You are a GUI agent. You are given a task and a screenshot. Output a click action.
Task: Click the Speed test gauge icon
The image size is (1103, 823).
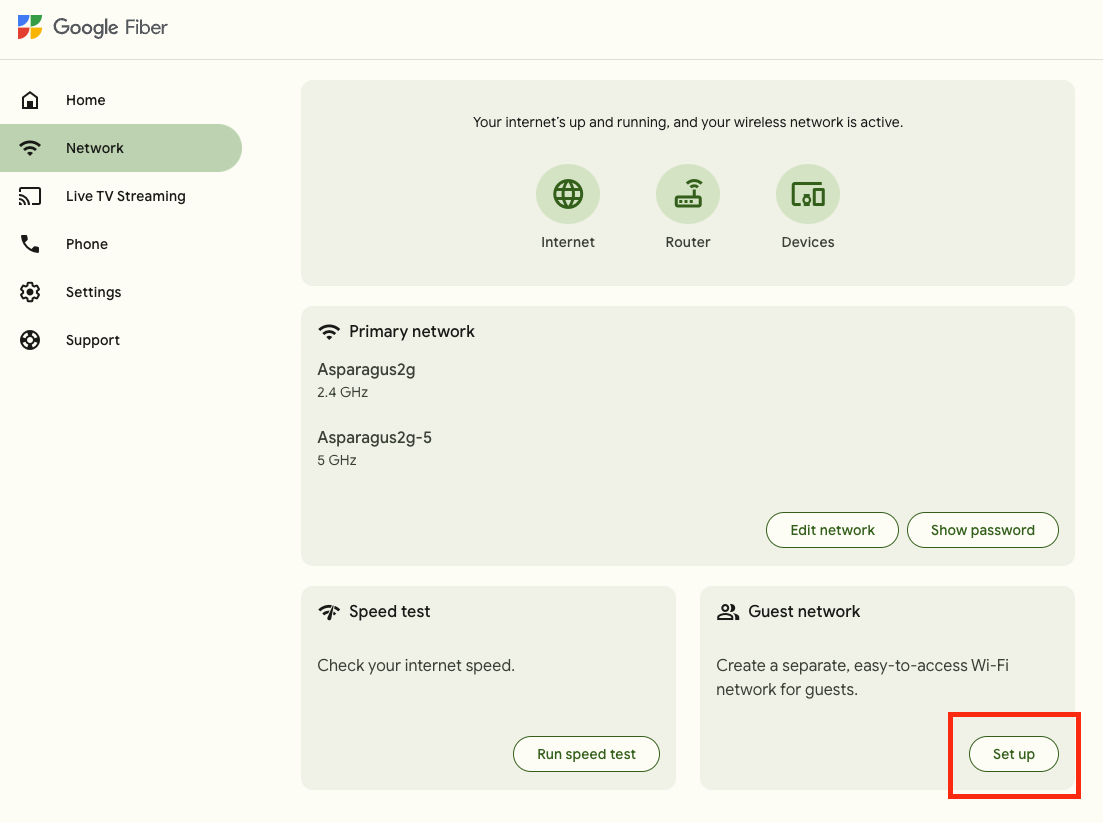tap(329, 612)
